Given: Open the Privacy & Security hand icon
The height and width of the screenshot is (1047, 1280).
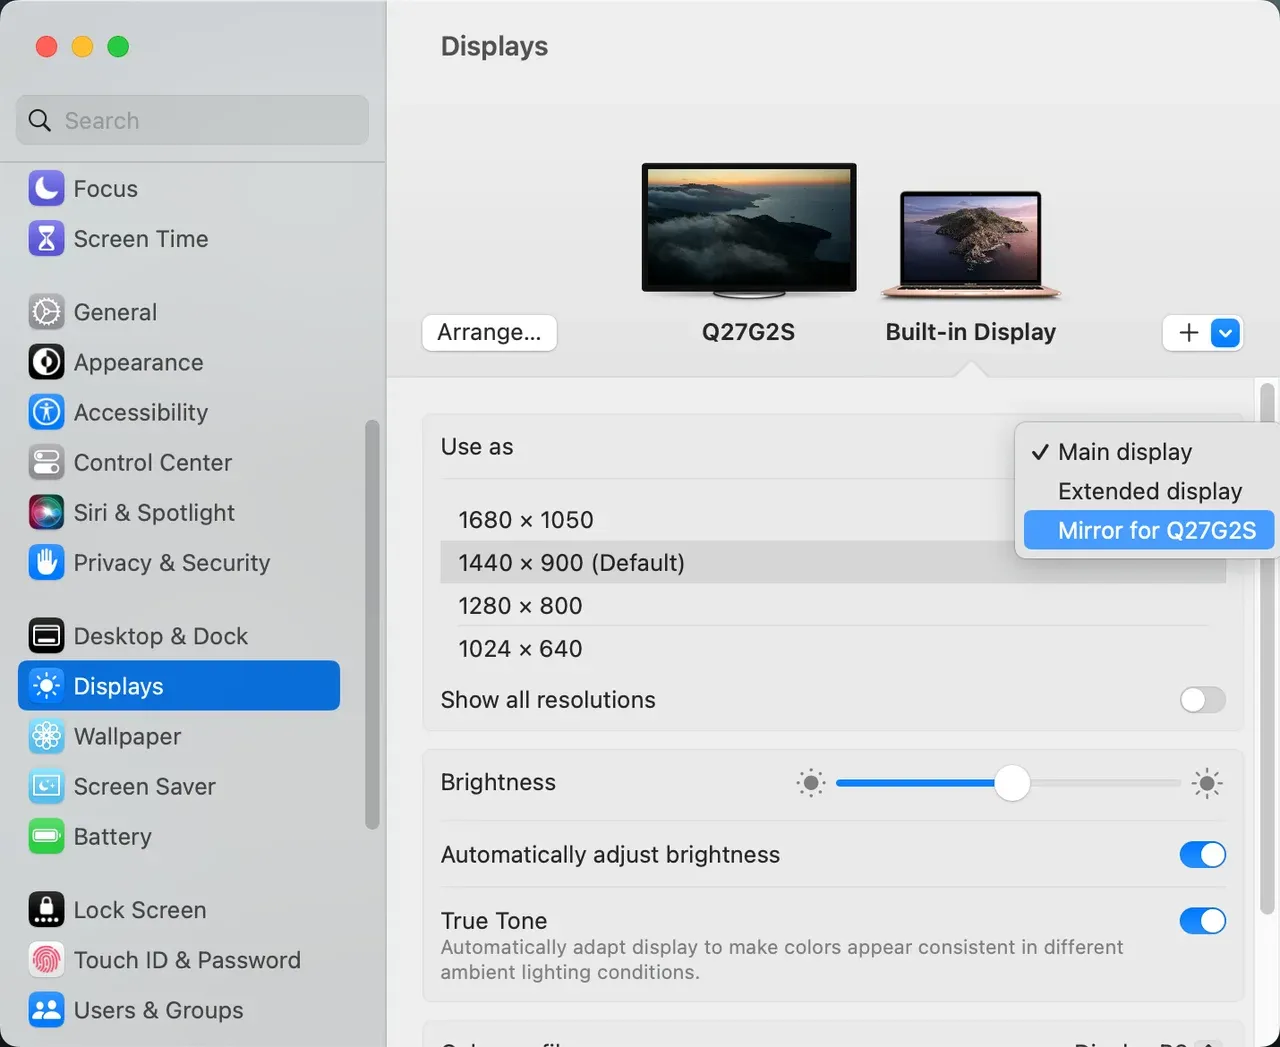Looking at the screenshot, I should point(46,562).
